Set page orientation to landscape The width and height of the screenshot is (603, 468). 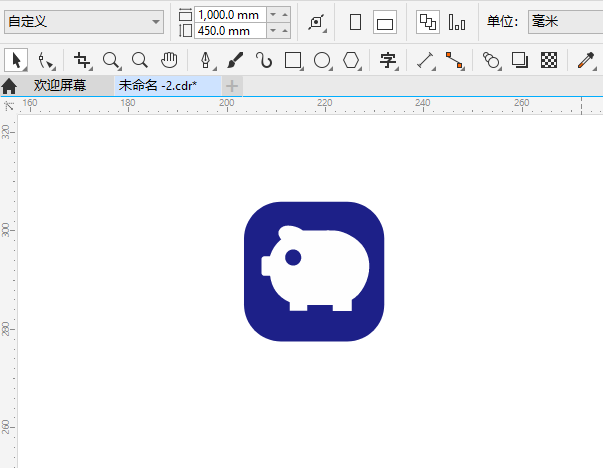coord(385,22)
